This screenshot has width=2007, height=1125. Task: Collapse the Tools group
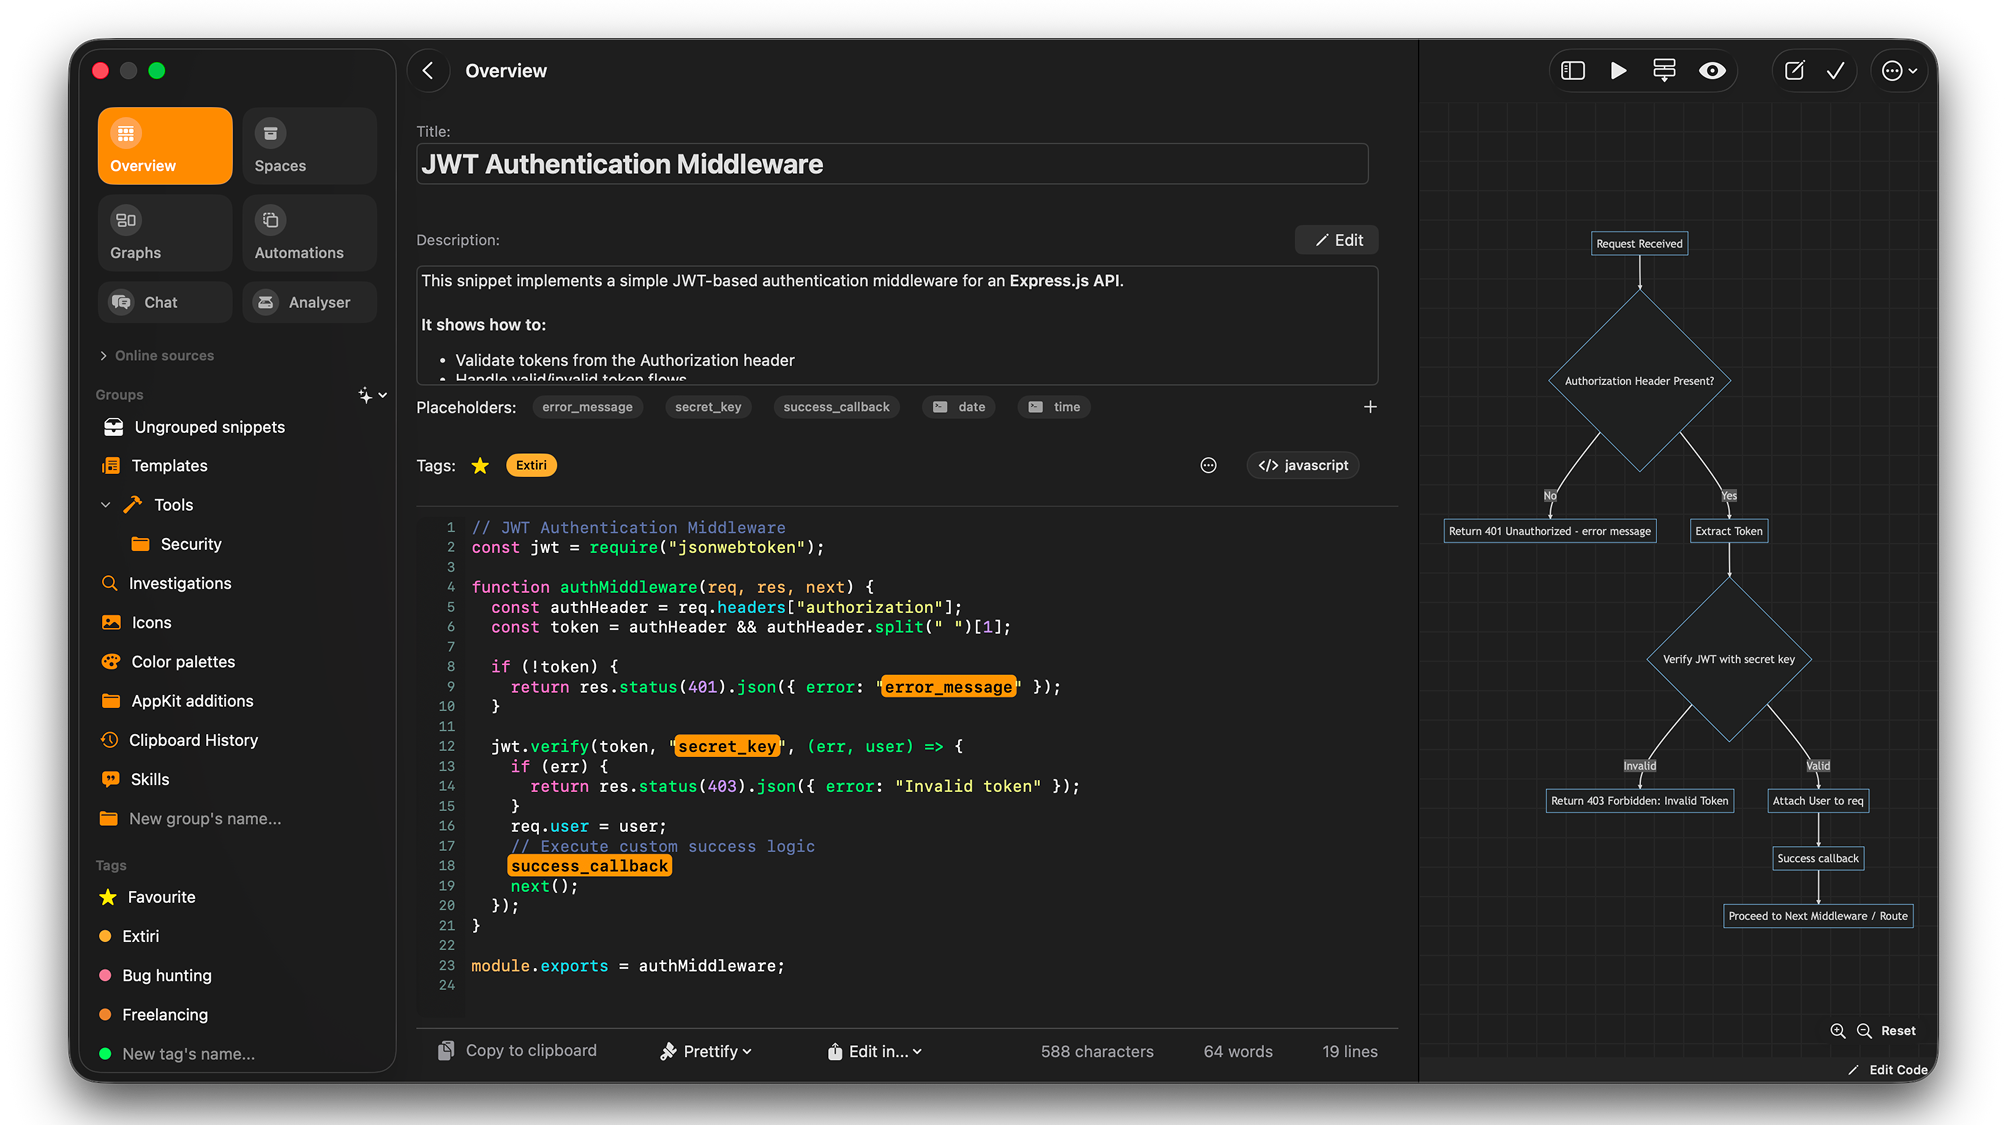pos(105,505)
